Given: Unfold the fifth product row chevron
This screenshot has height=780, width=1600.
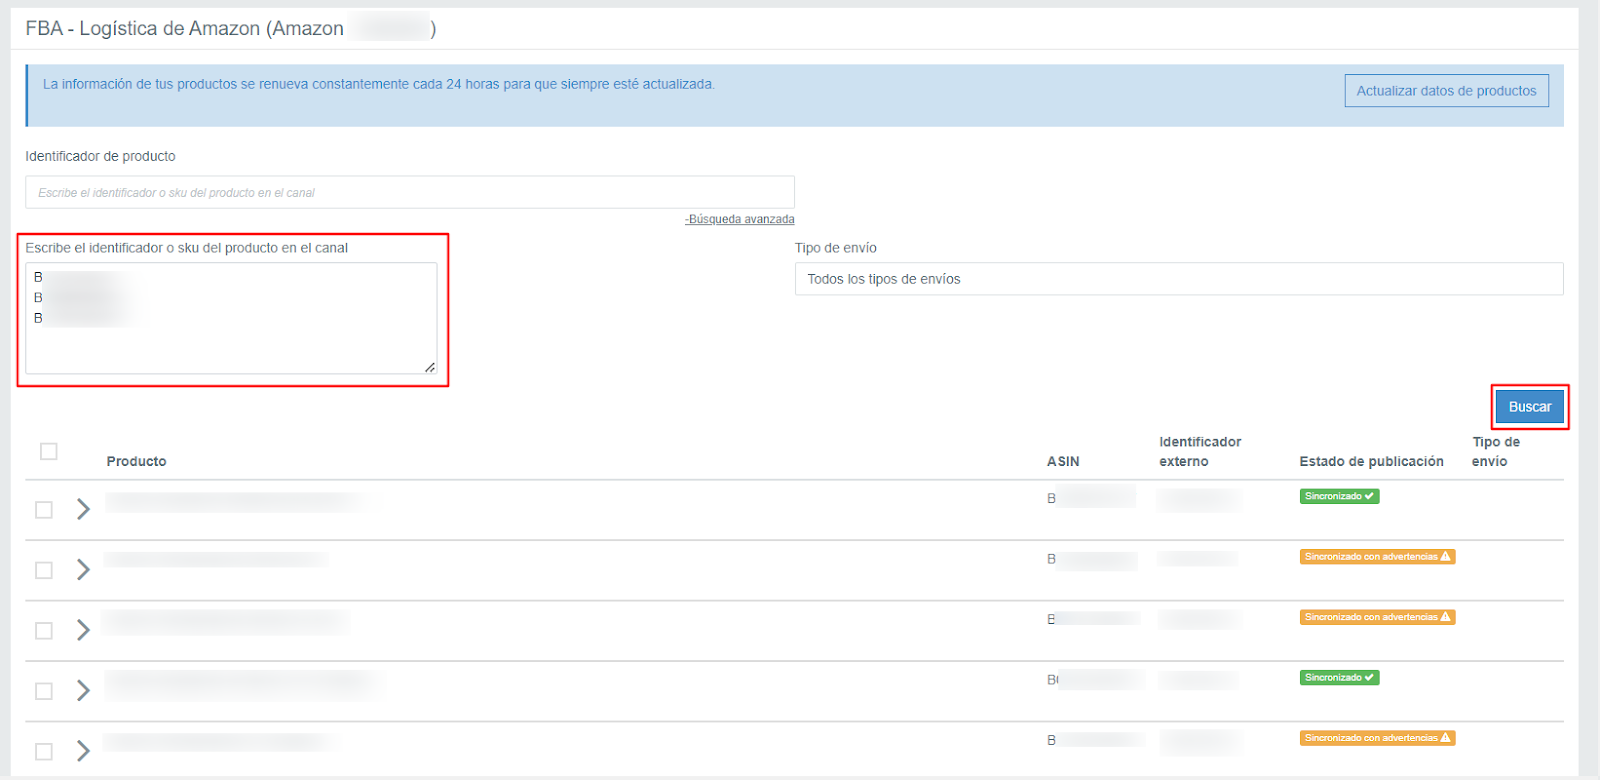Looking at the screenshot, I should pos(83,750).
